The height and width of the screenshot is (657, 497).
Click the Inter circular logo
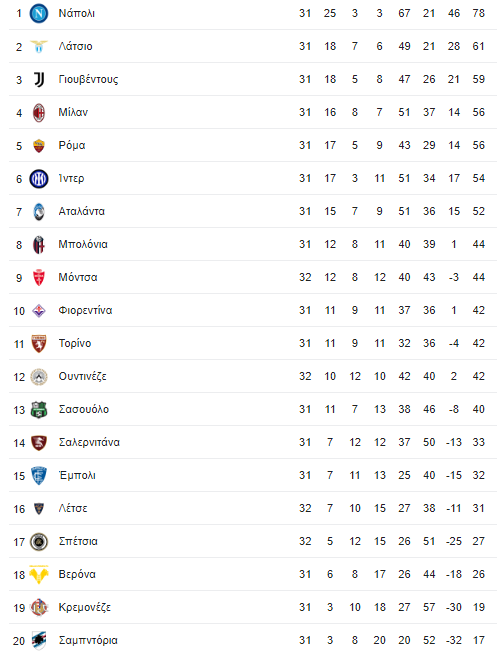[x=39, y=178]
